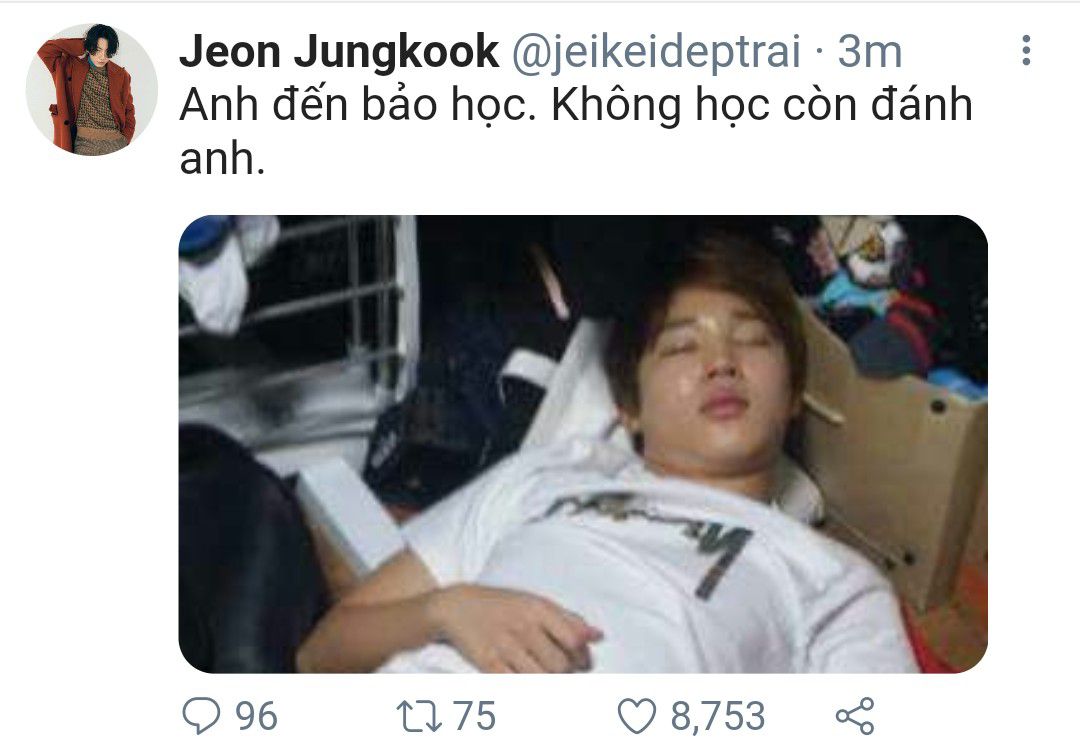View the 75 retweets count
This screenshot has width=1080, height=748.
pyautogui.click(x=474, y=716)
